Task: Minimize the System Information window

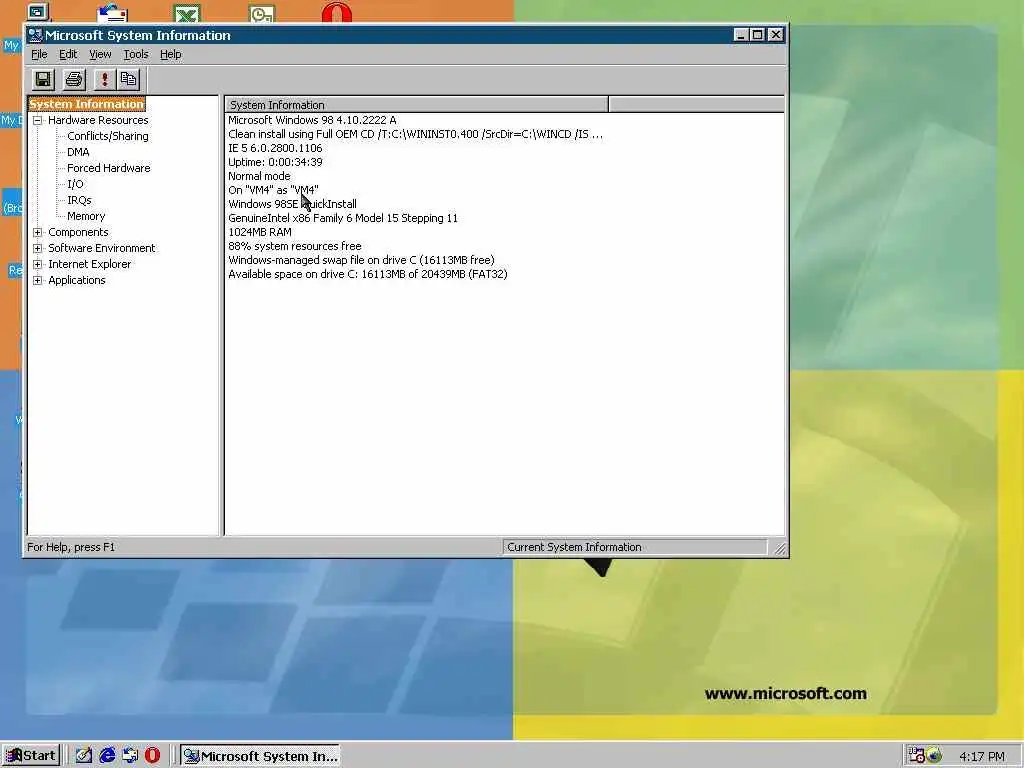Action: (740, 35)
